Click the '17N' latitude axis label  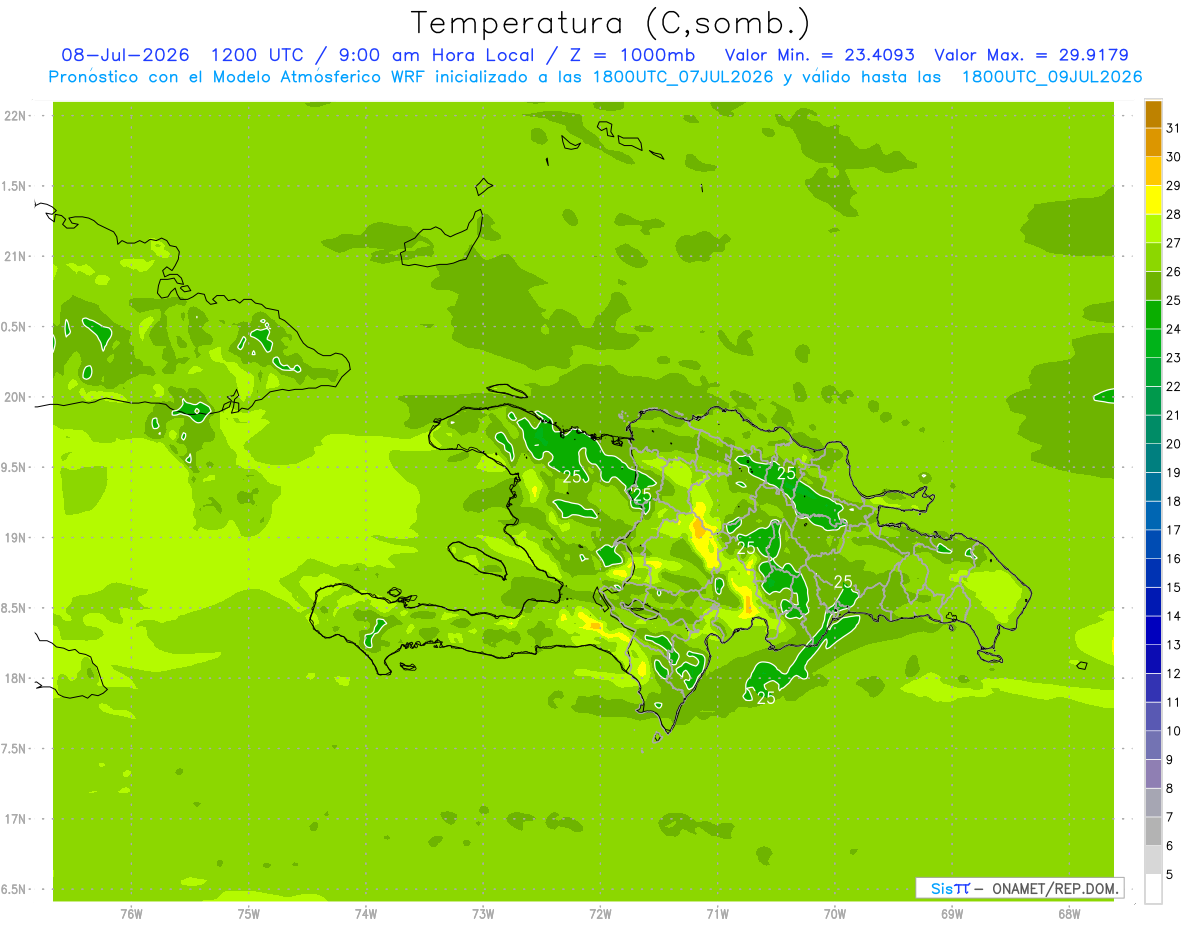[15, 819]
